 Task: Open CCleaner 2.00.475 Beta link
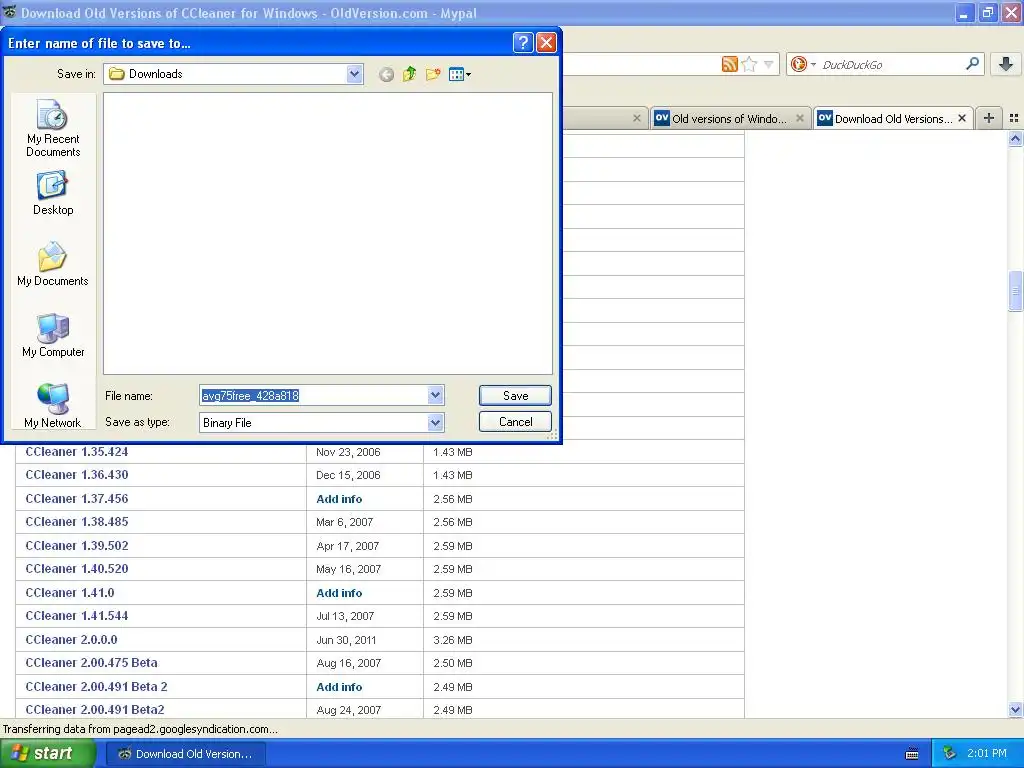pyautogui.click(x=91, y=663)
